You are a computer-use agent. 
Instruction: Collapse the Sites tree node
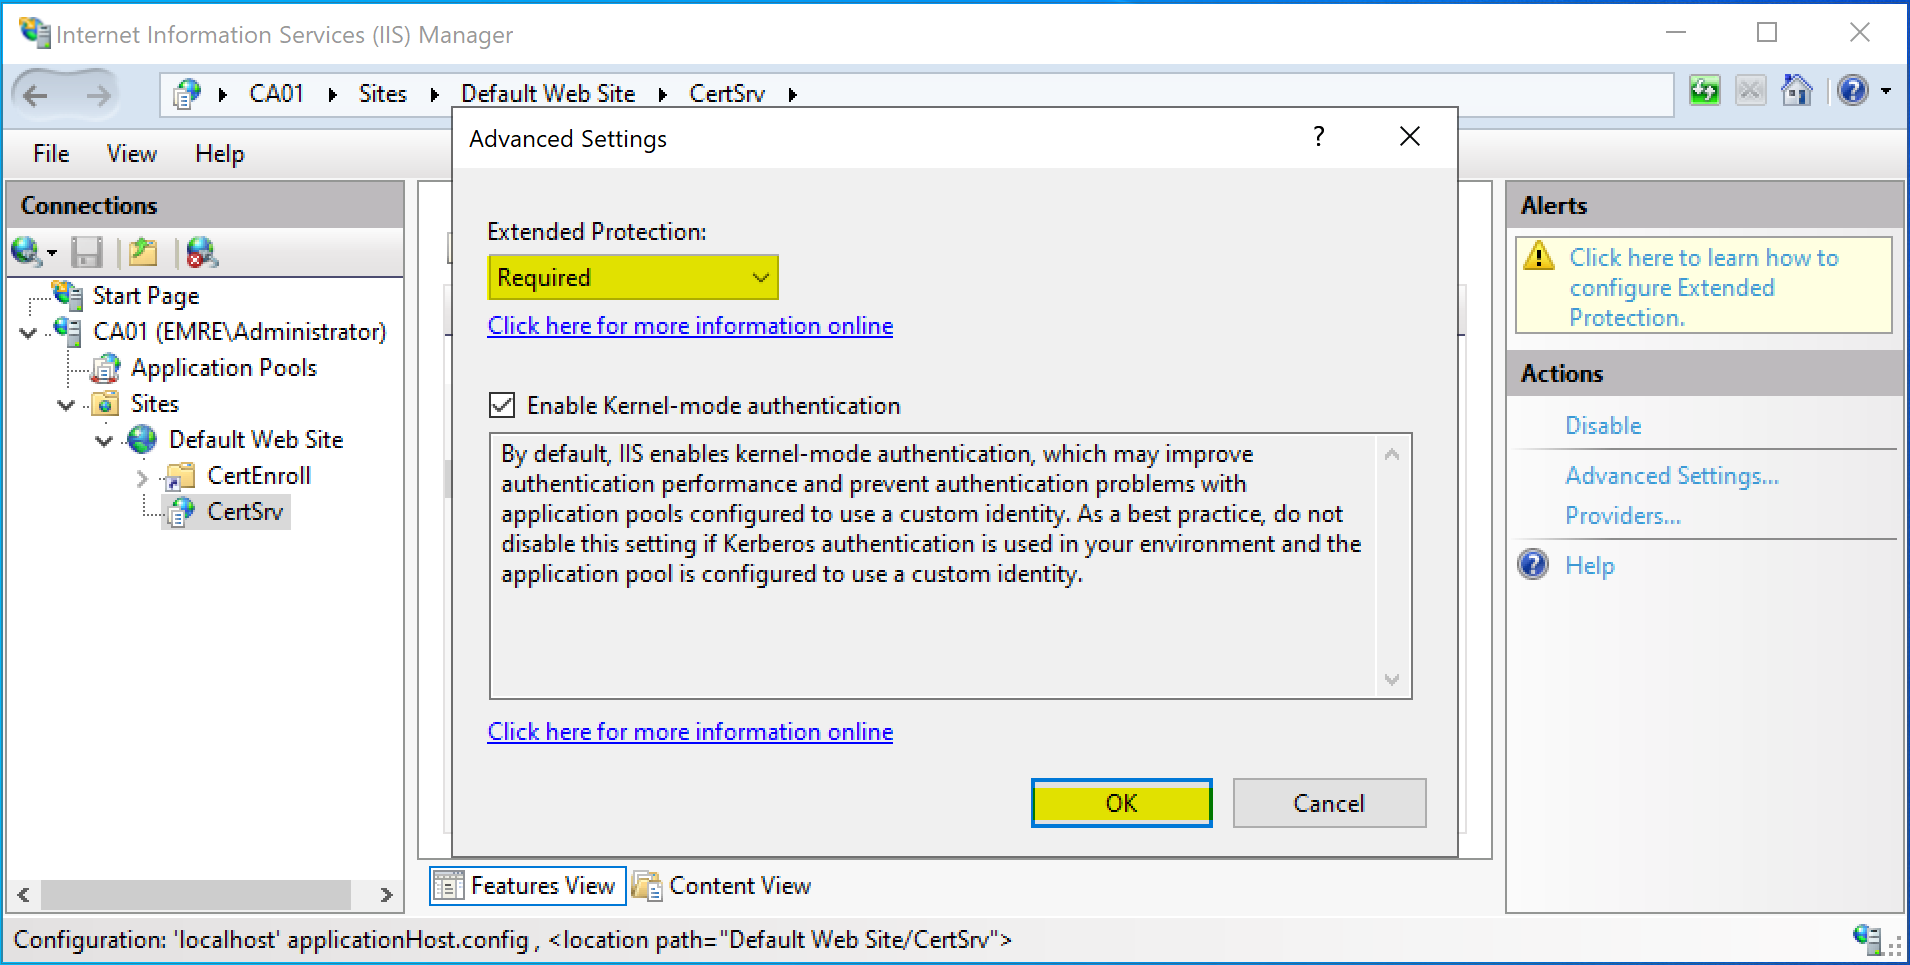tap(66, 405)
